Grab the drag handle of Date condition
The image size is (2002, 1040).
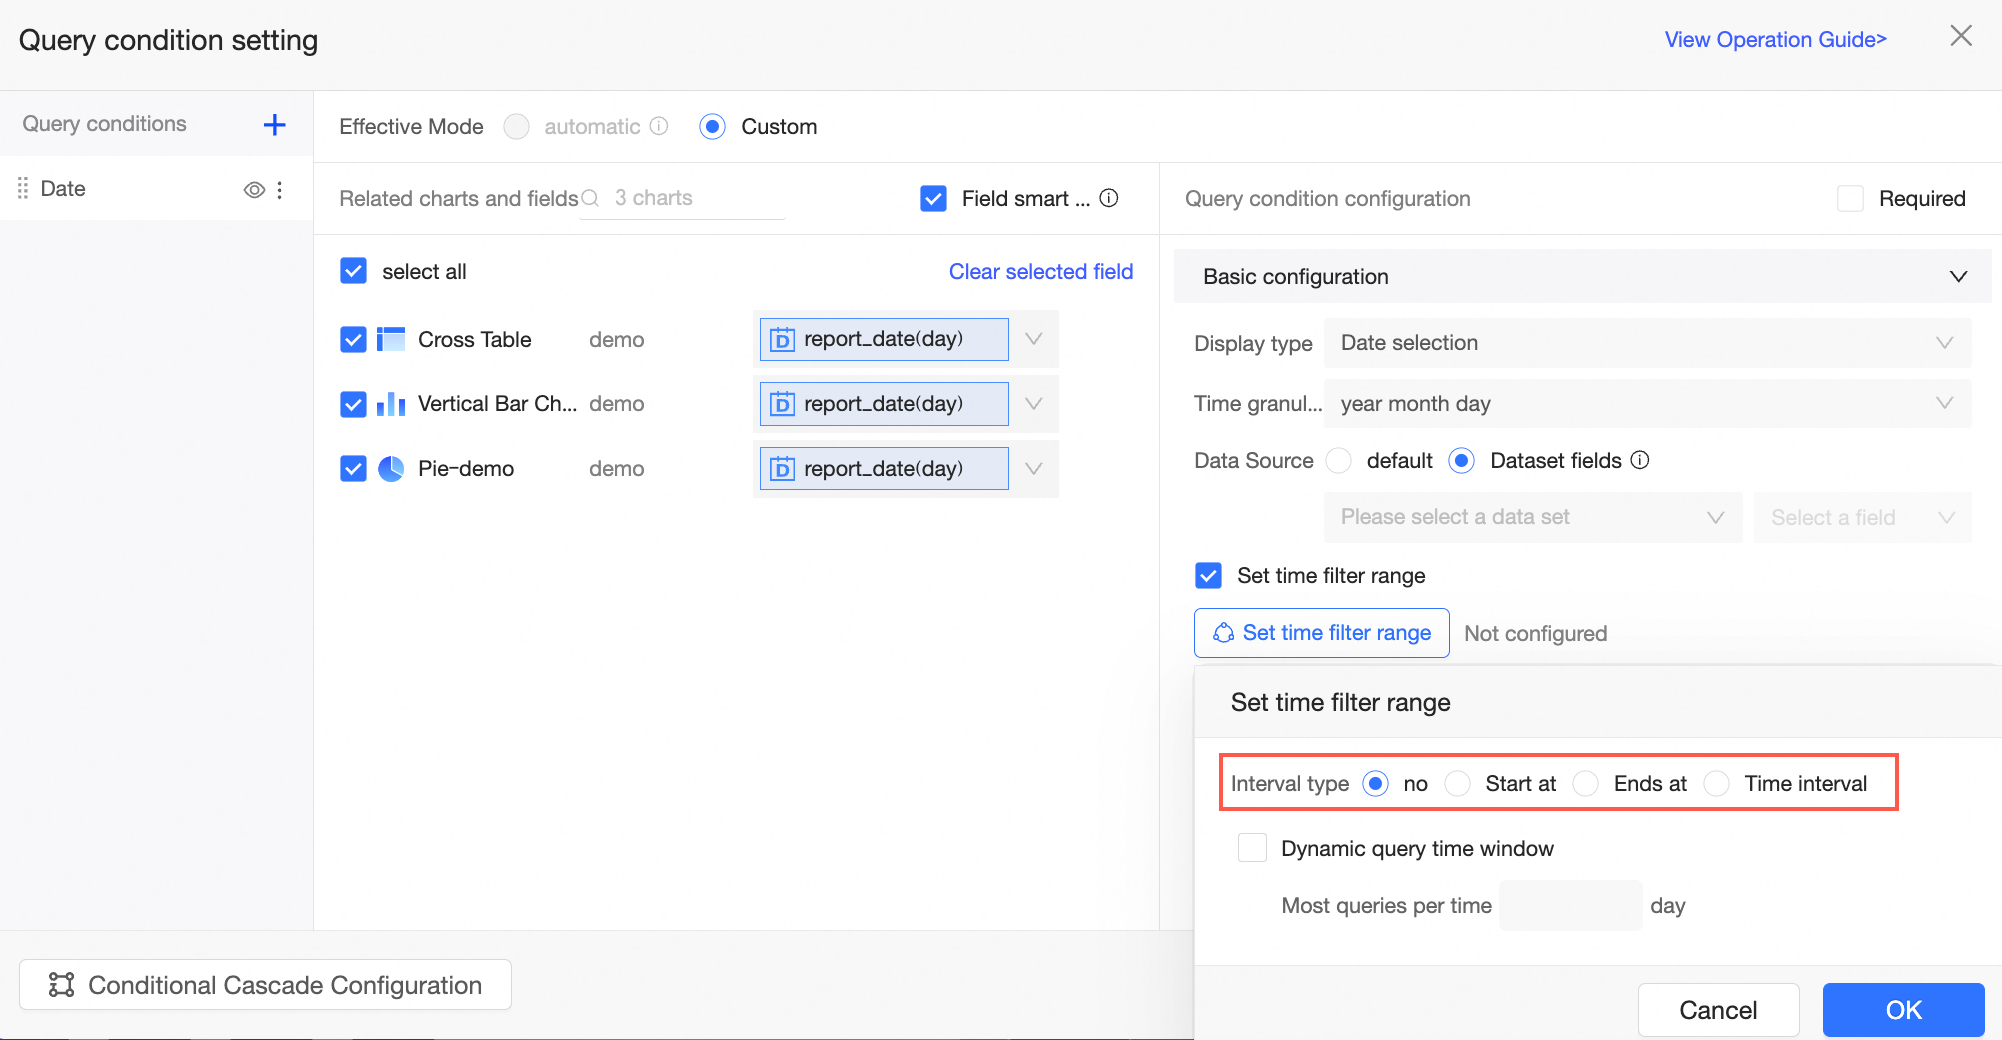(23, 189)
